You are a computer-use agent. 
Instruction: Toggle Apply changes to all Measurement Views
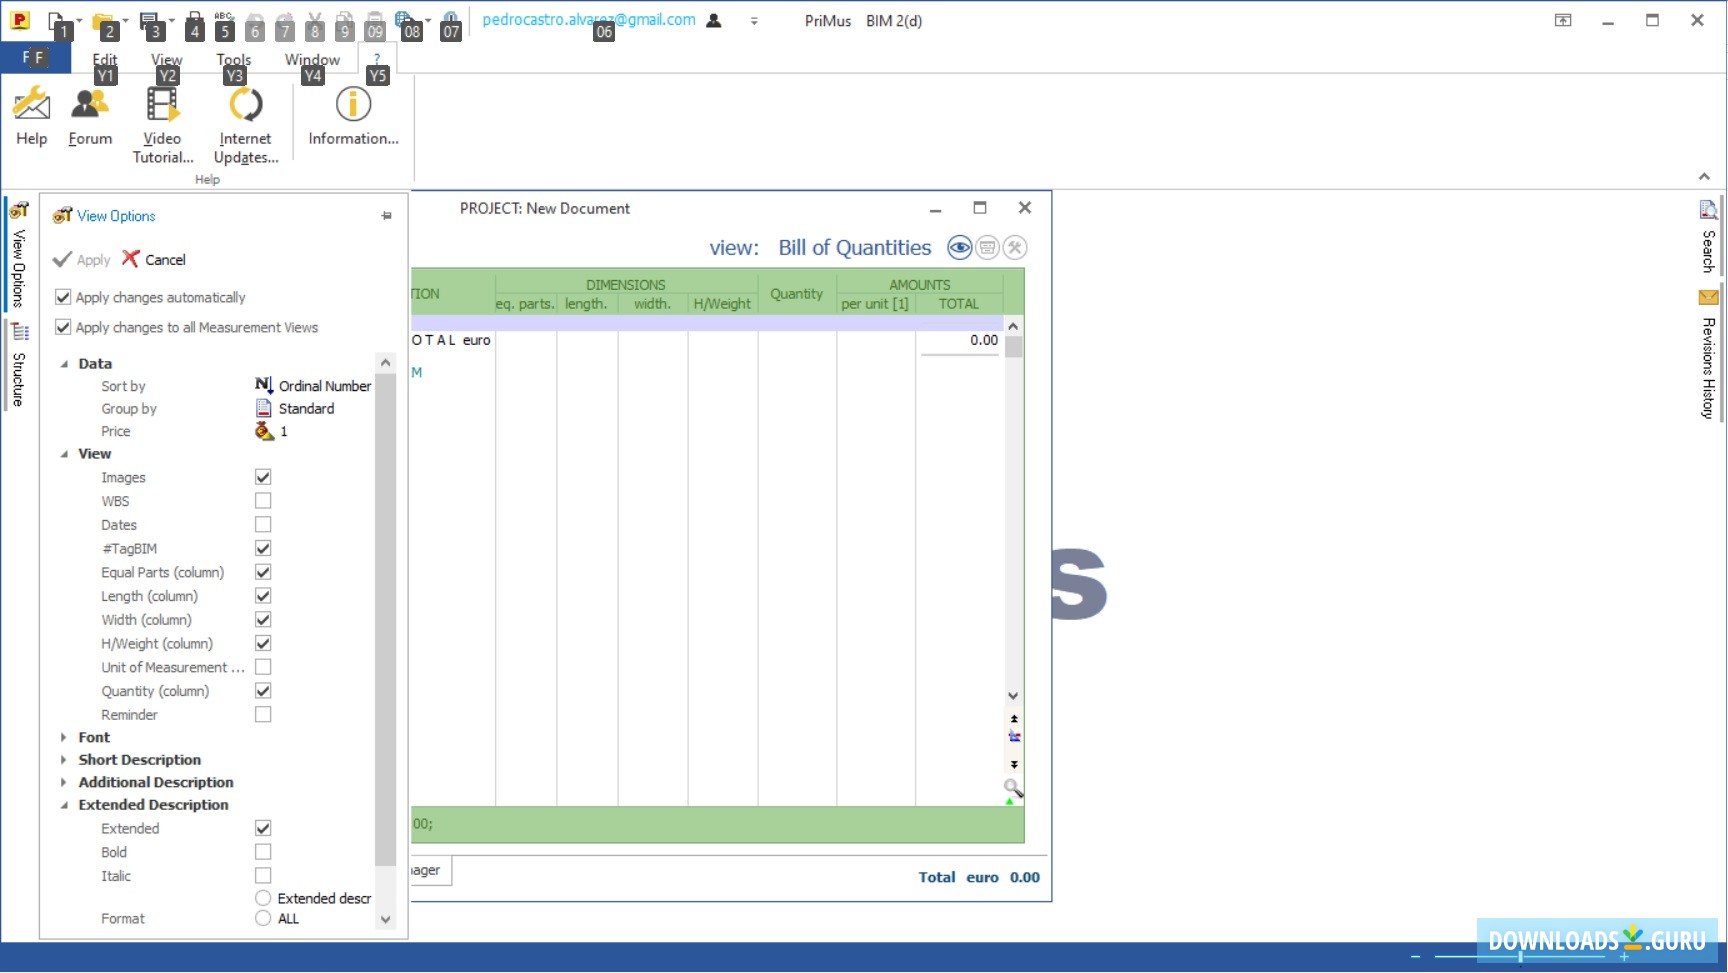coord(63,327)
